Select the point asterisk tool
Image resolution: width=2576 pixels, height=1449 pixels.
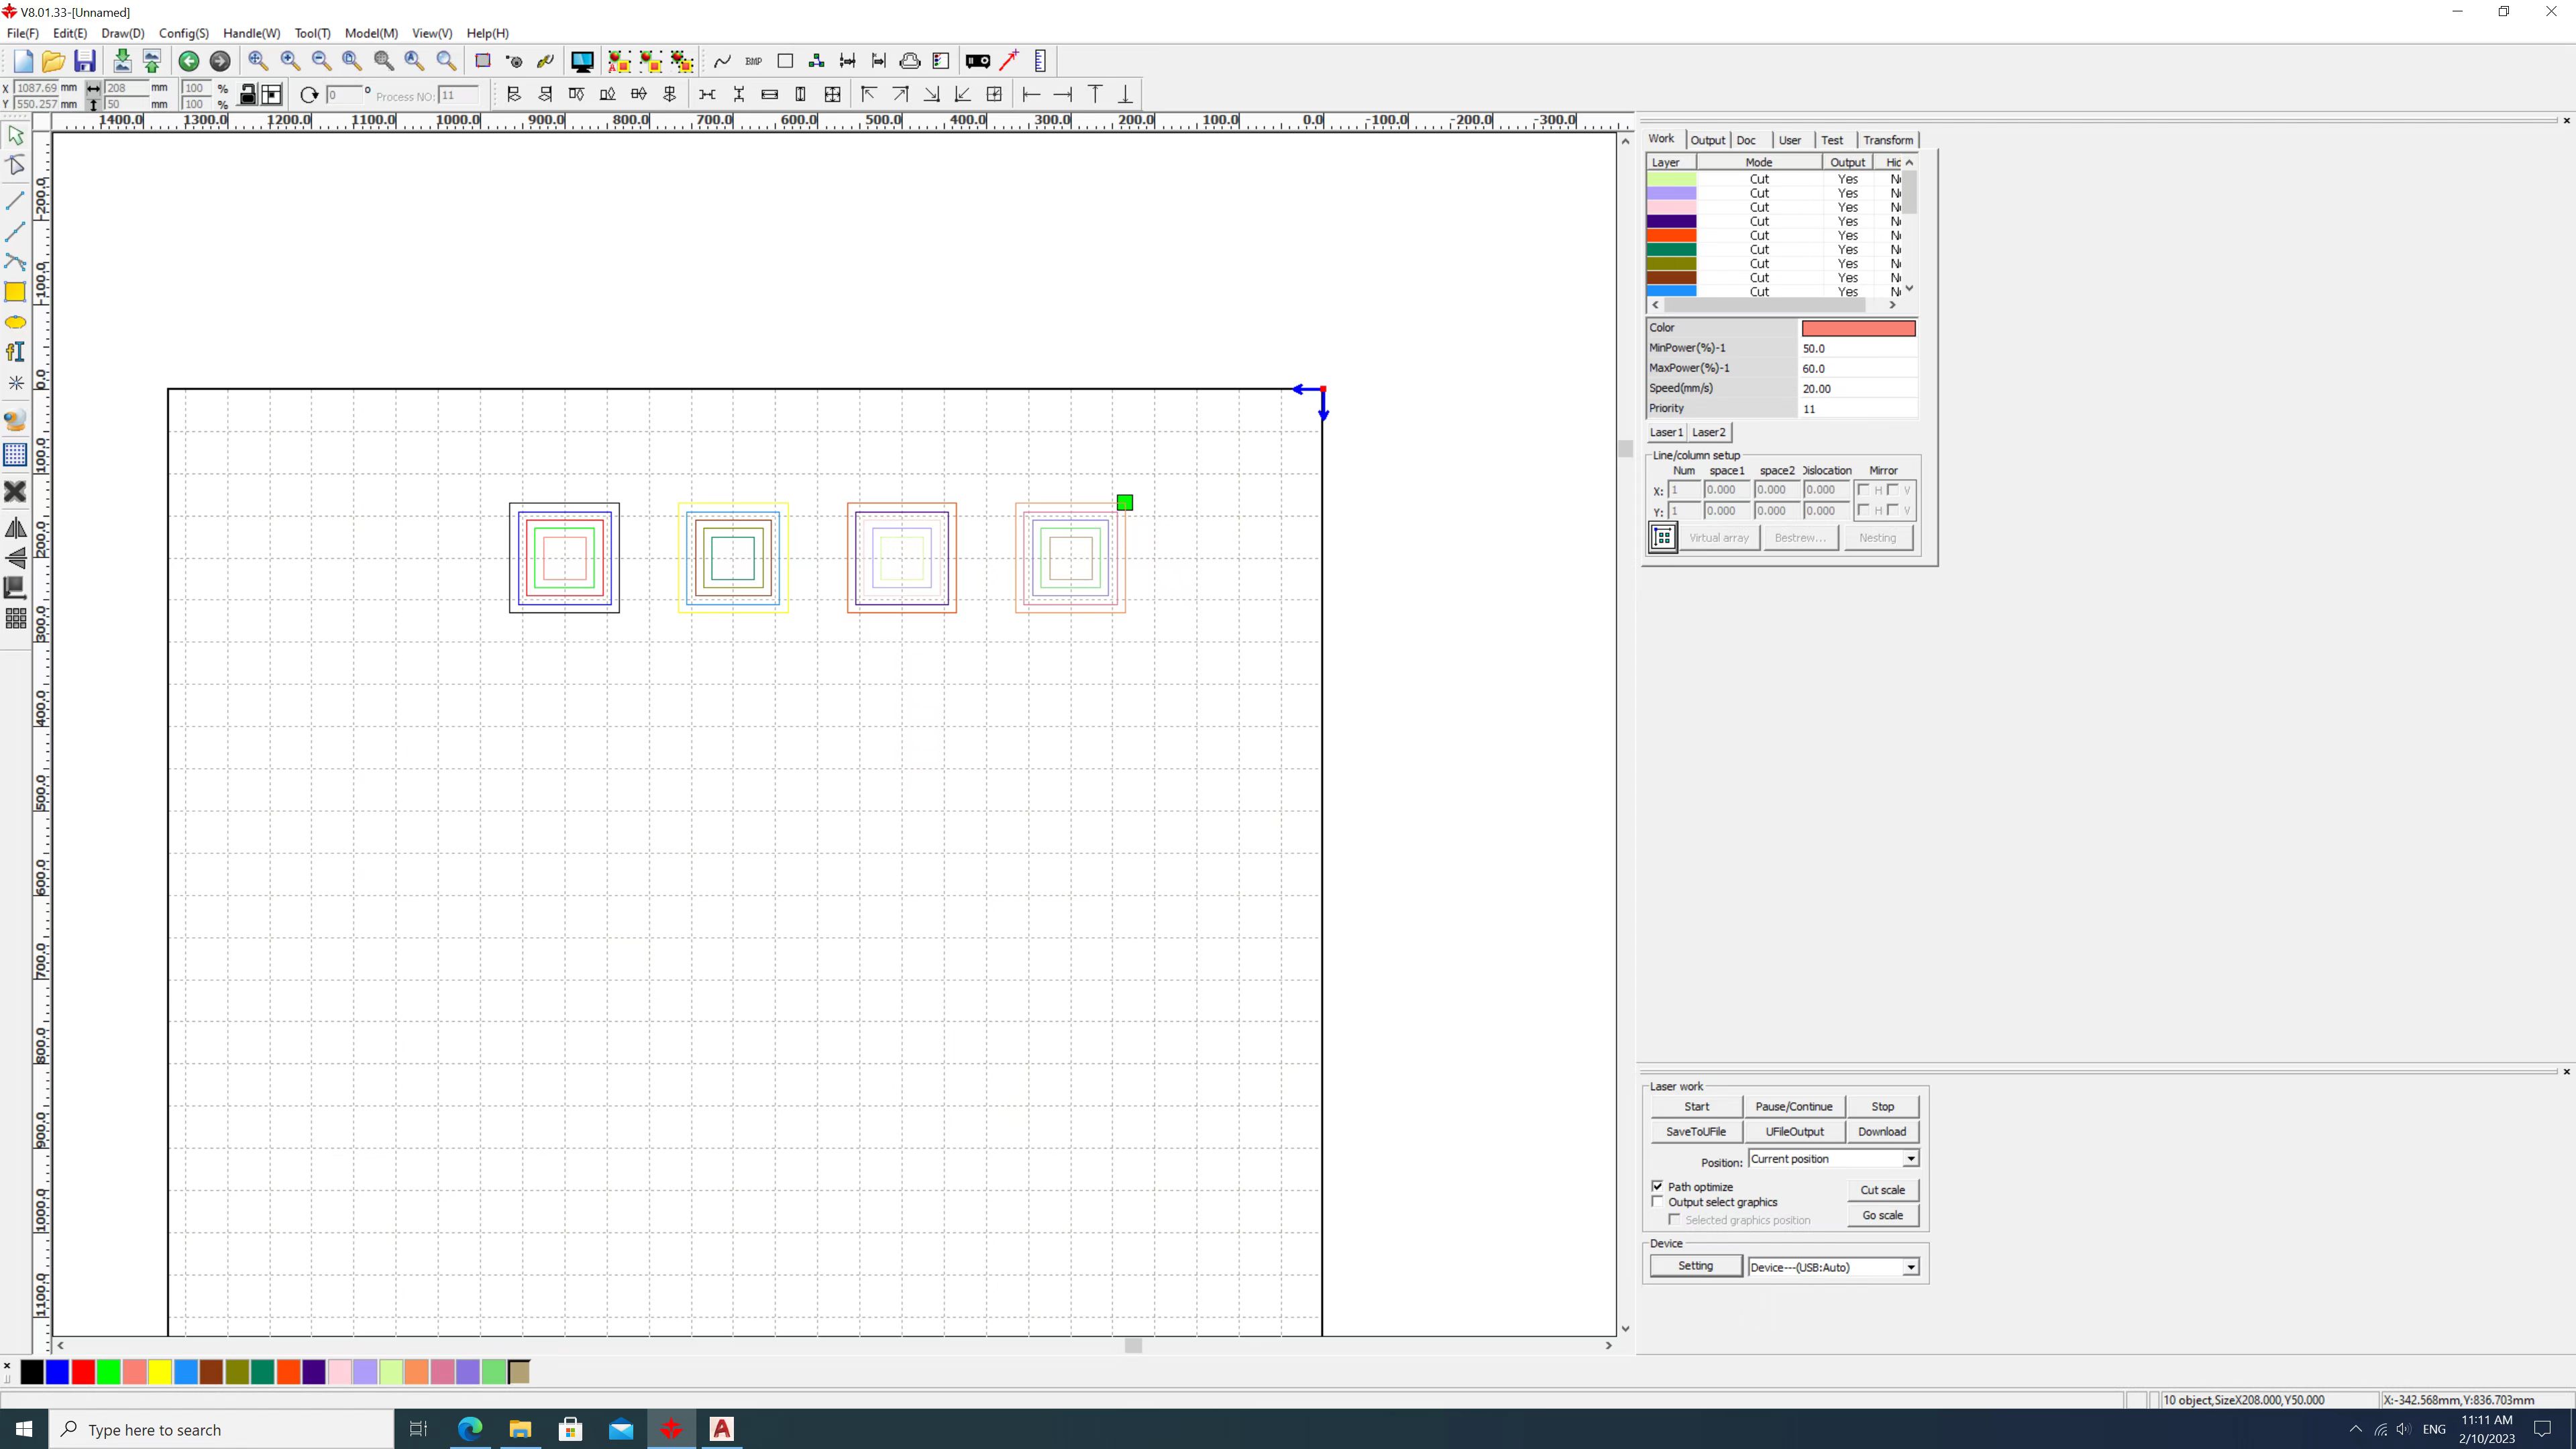[x=16, y=383]
